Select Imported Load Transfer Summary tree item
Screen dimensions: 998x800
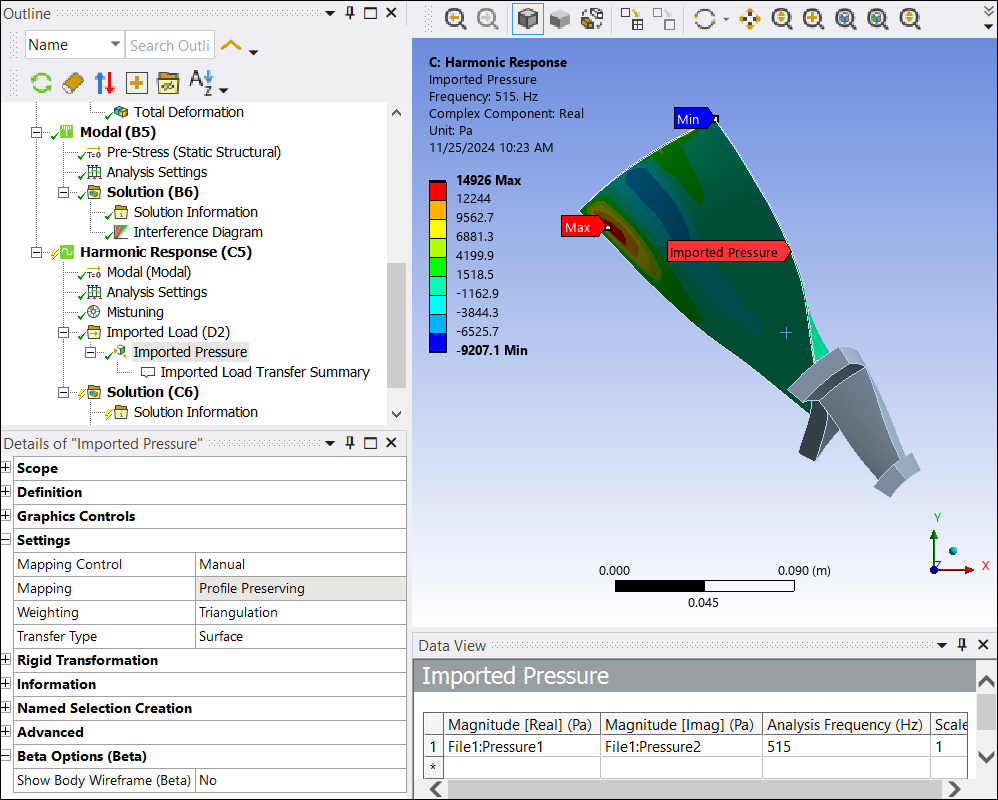pyautogui.click(x=264, y=372)
